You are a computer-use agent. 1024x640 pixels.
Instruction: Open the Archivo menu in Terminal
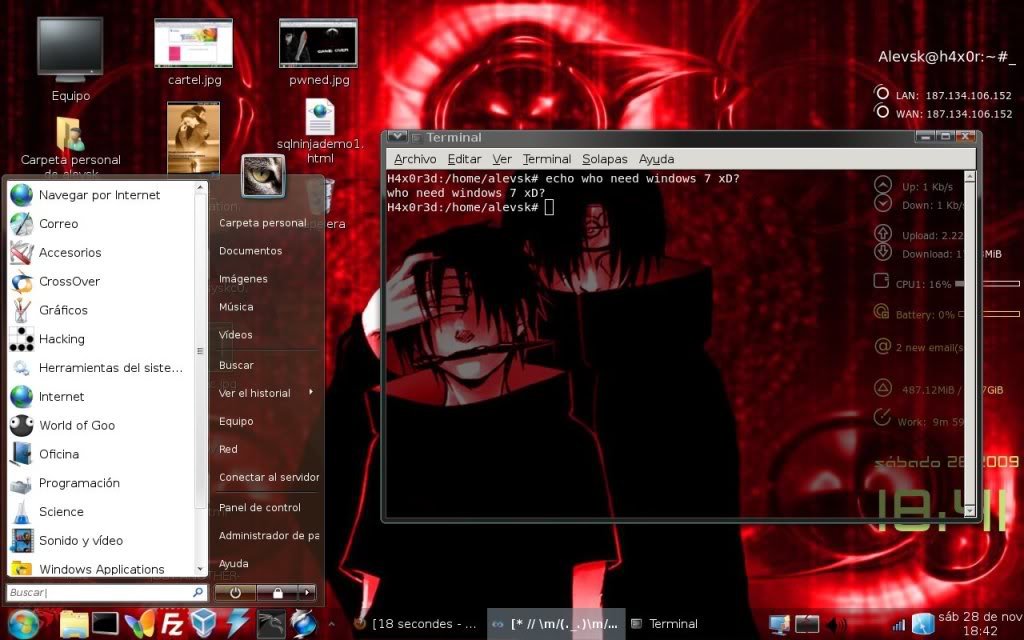coord(414,159)
